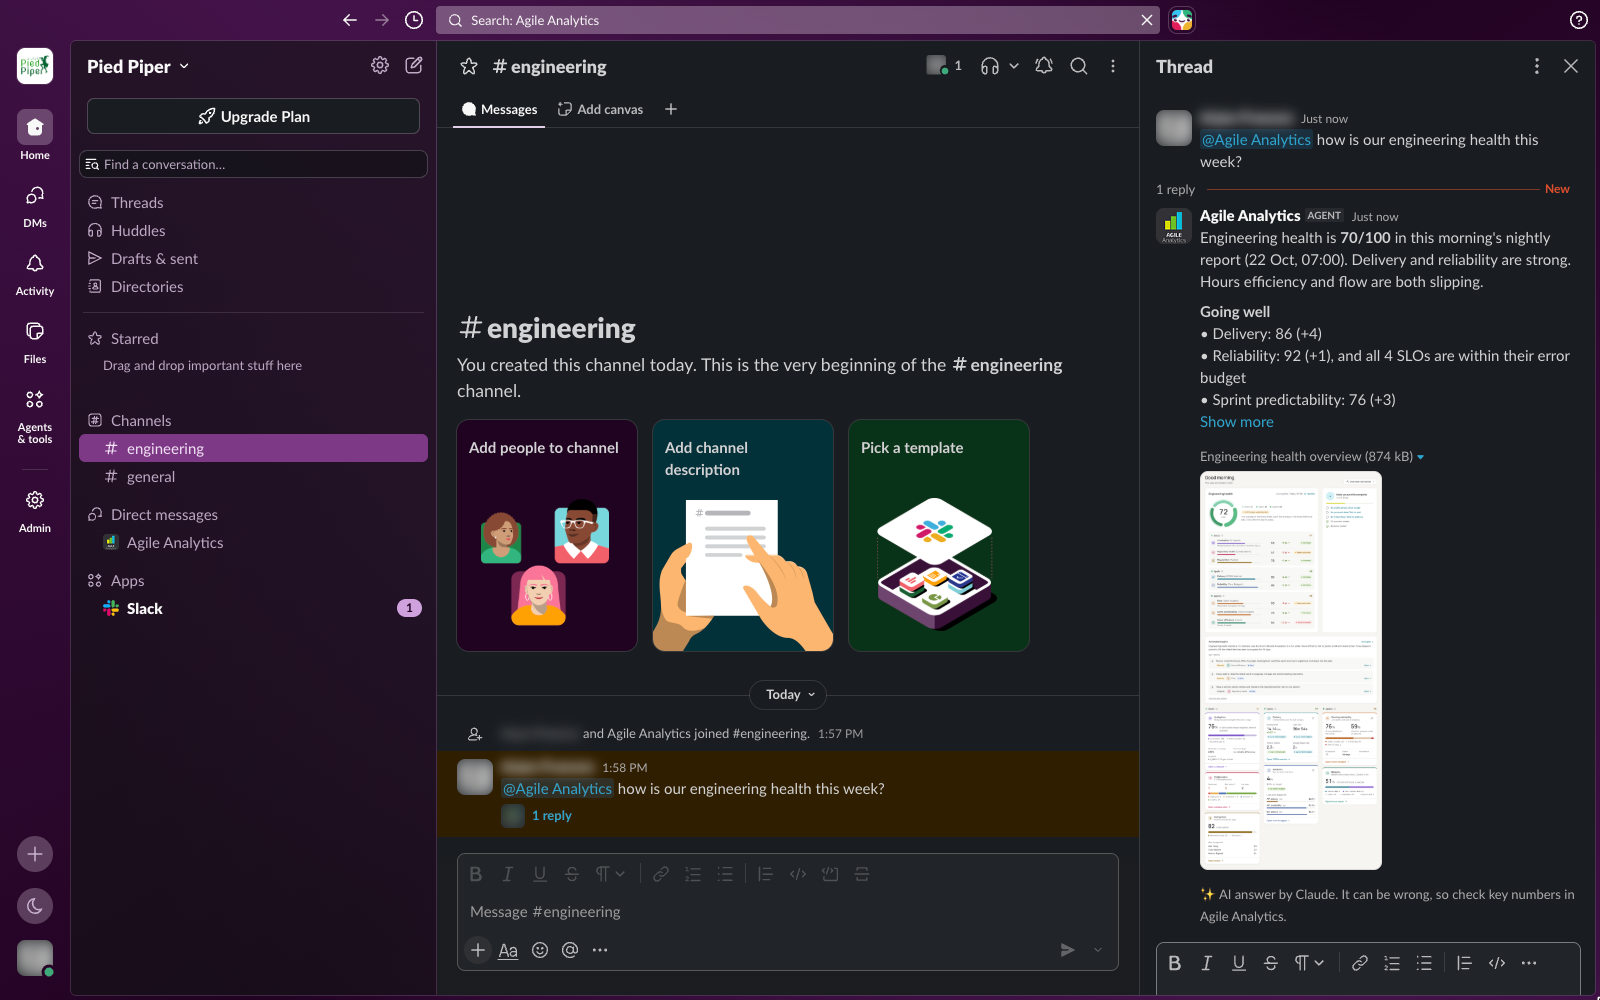The width and height of the screenshot is (1600, 1000).
Task: Open the help question mark icon
Action: point(1579,20)
